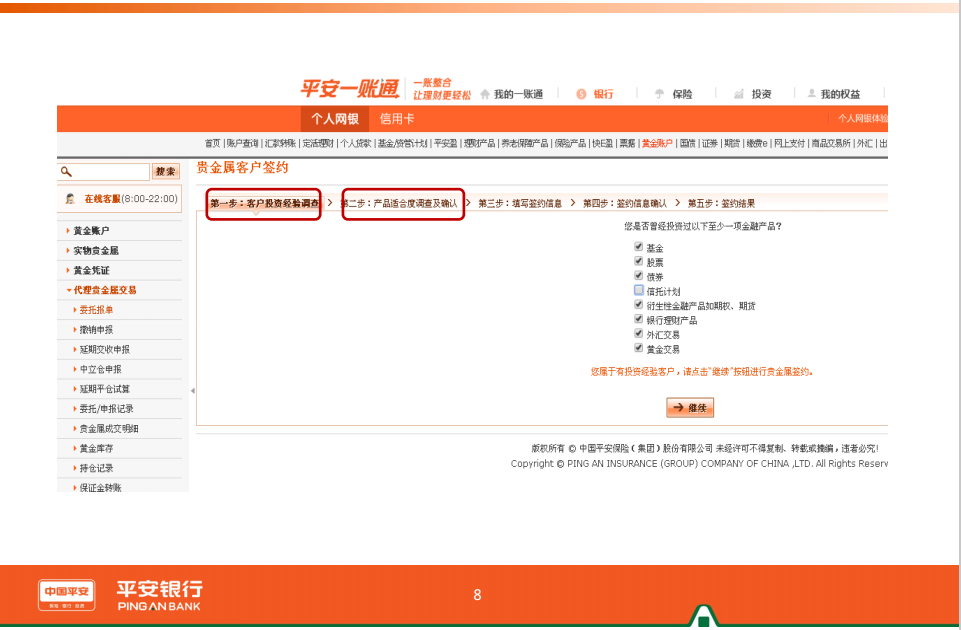961x630 pixels.
Task: Click the 平安一账通 logo
Action: pyautogui.click(x=349, y=89)
